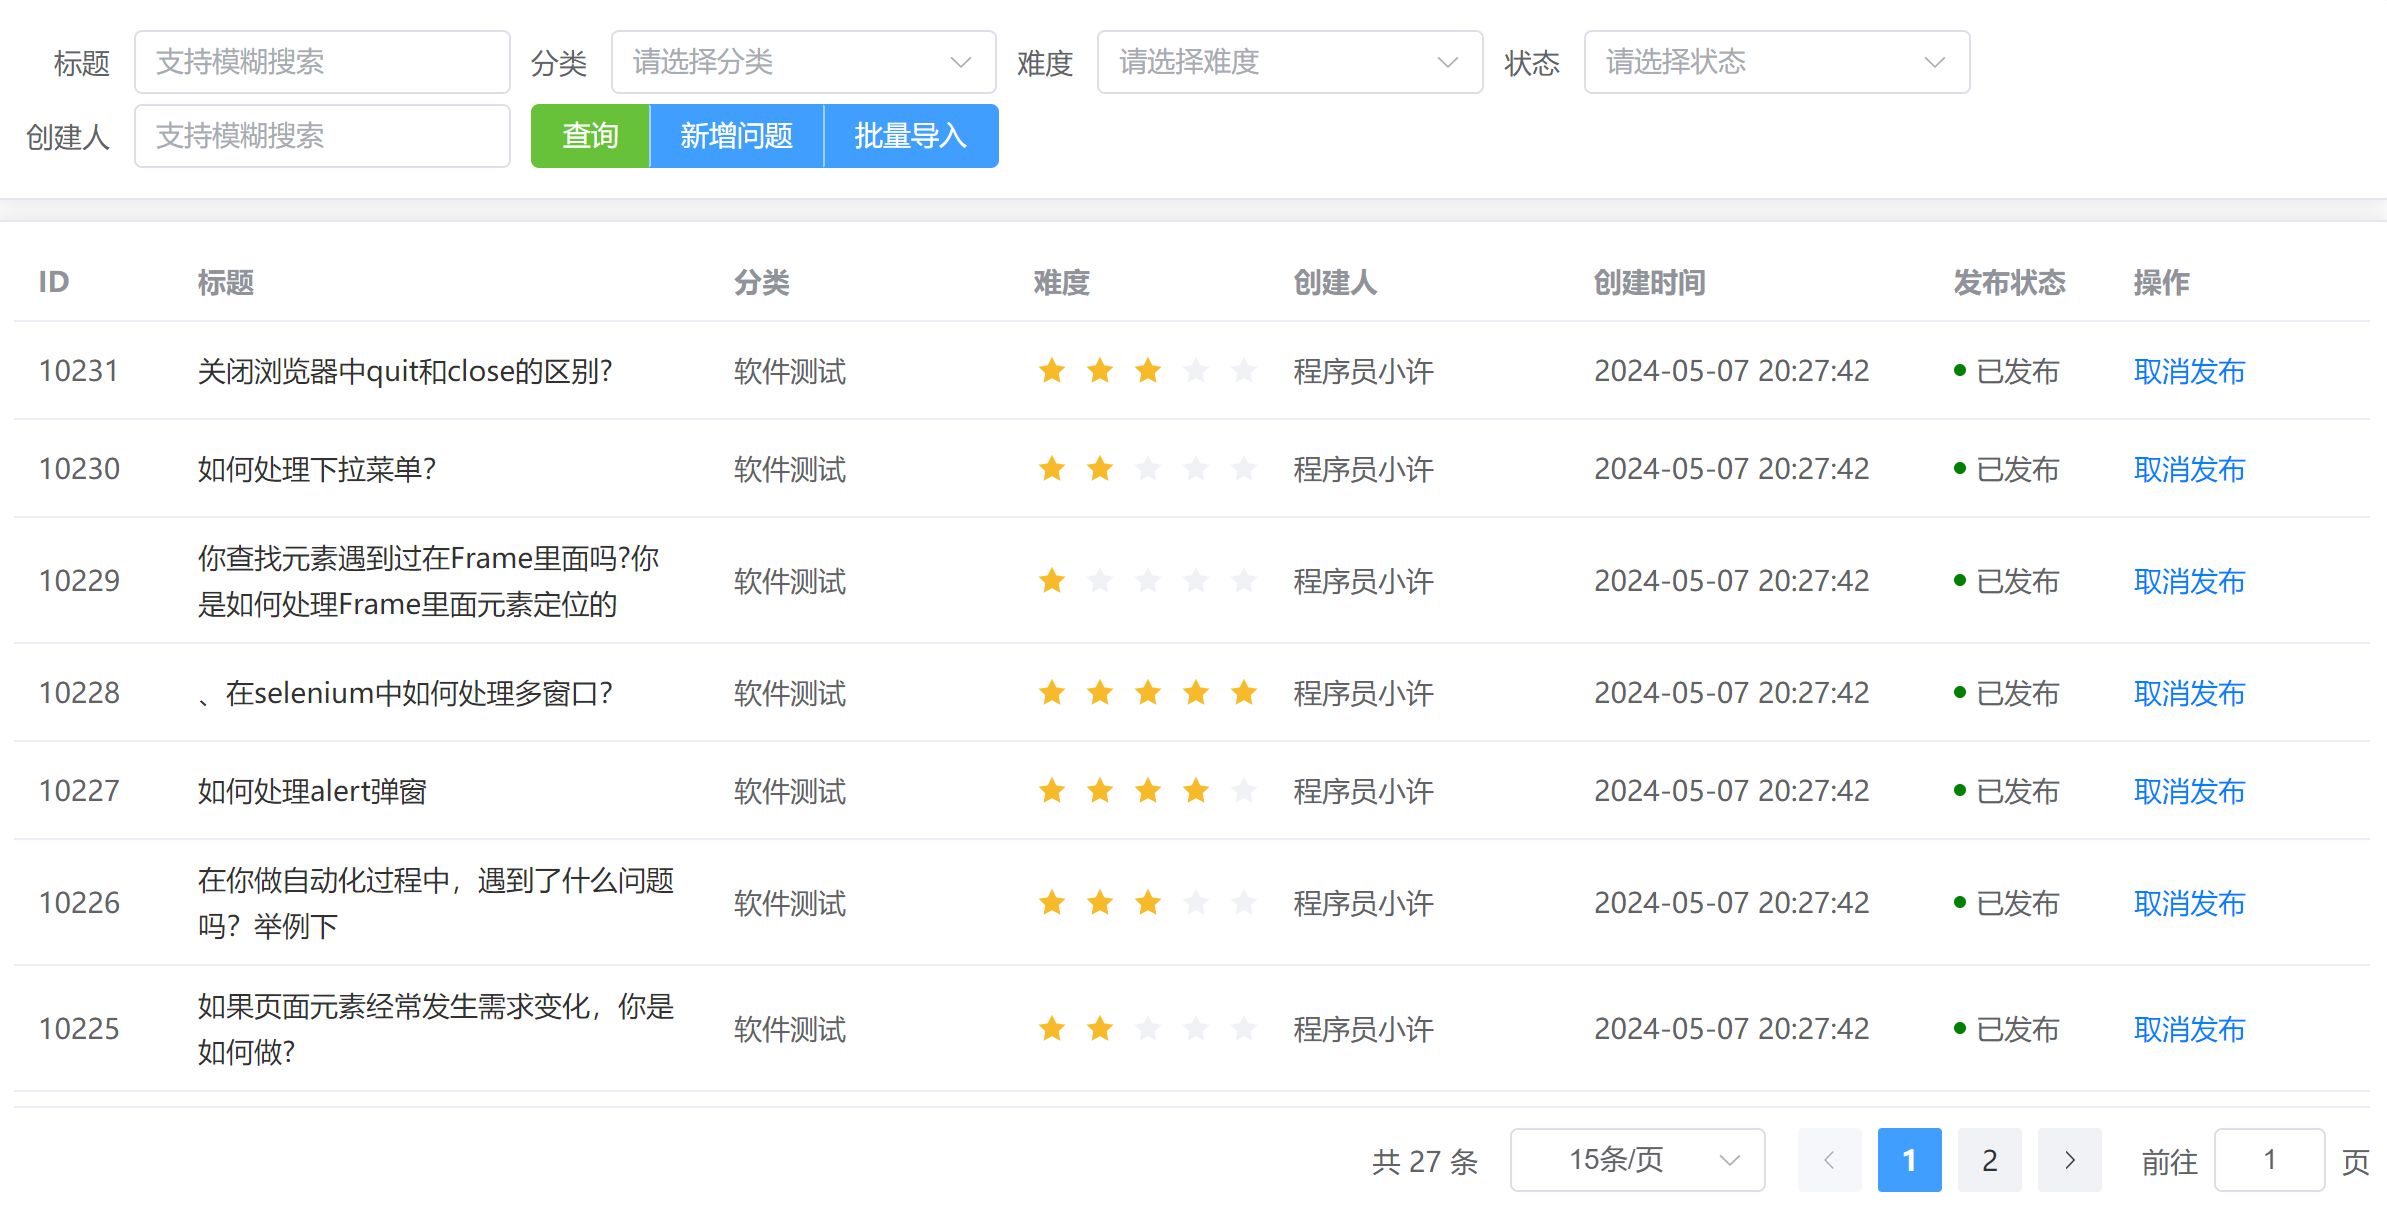Change the 15条/页 page size selector
The height and width of the screenshot is (1210, 2387).
pyautogui.click(x=1637, y=1160)
